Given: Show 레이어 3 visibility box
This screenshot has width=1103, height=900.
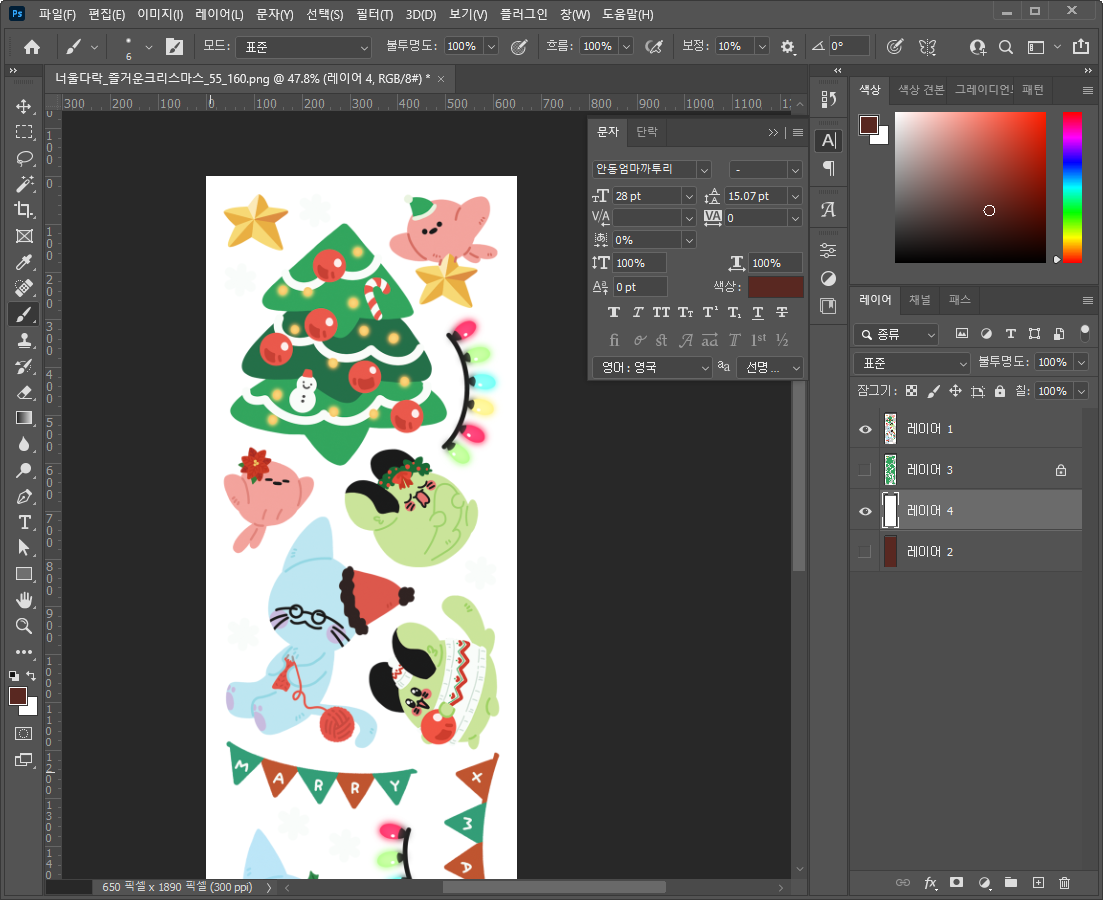Looking at the screenshot, I should click(865, 470).
